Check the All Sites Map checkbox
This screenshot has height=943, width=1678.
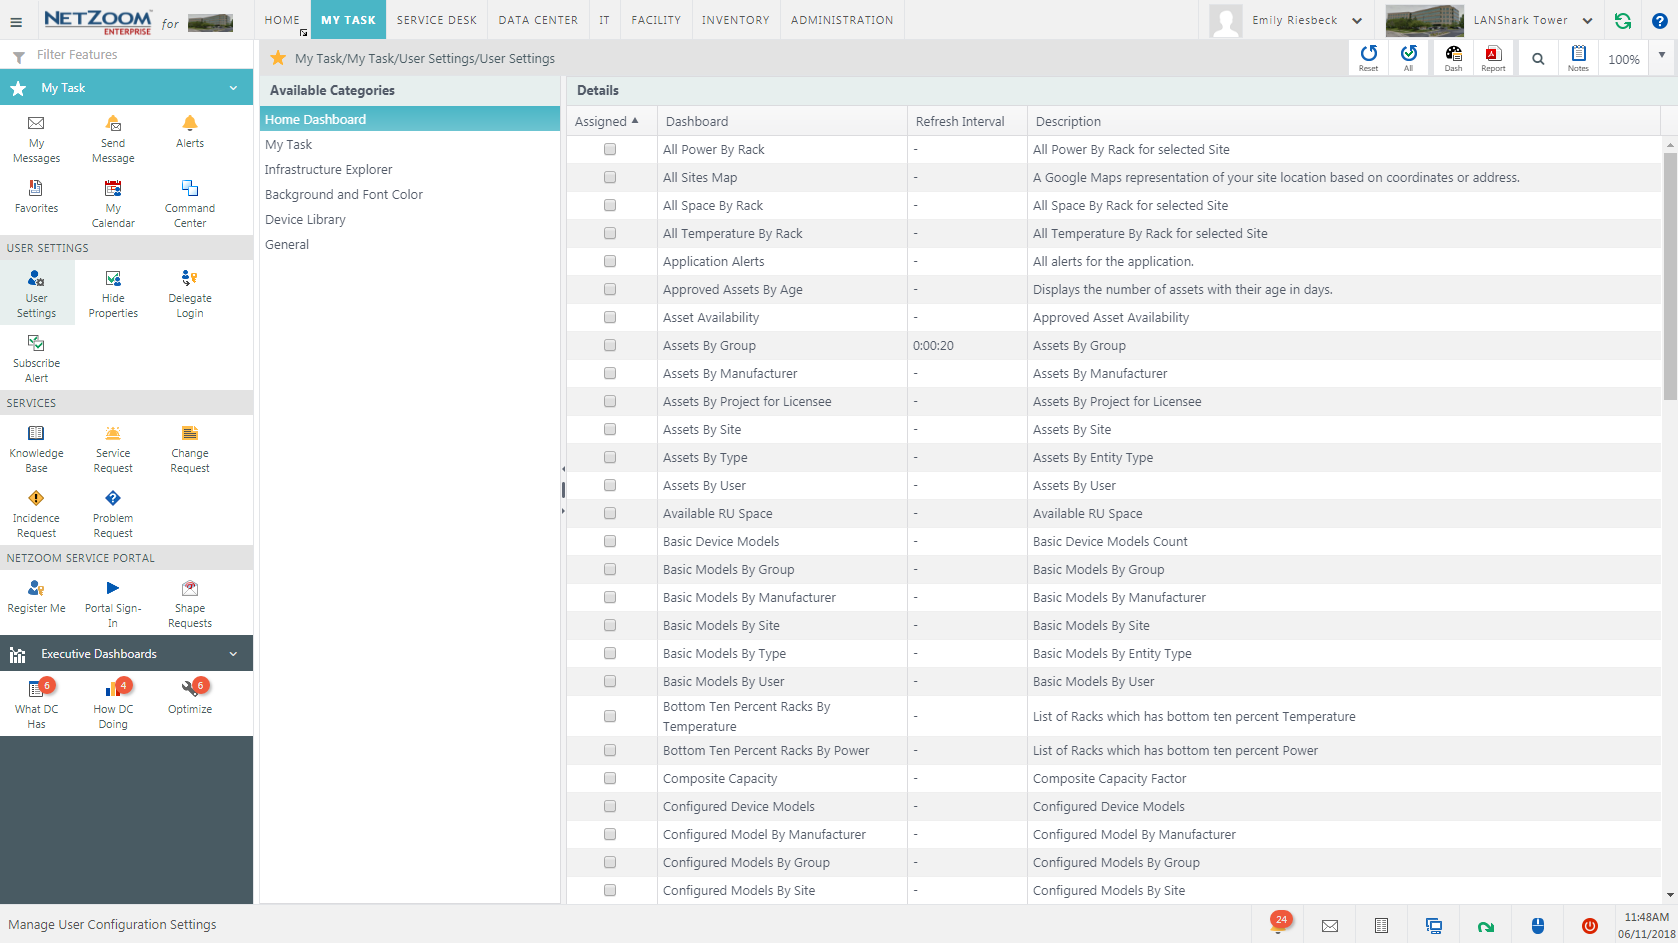pyautogui.click(x=610, y=178)
